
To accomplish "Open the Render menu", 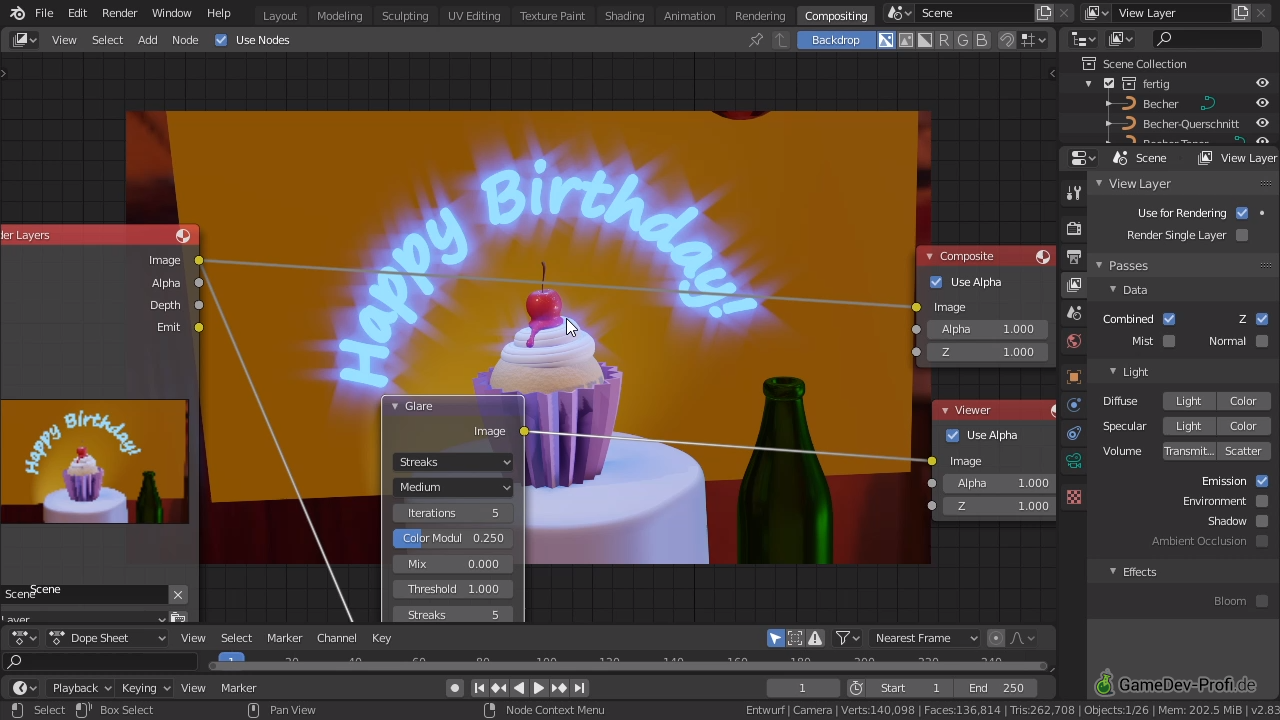I will pyautogui.click(x=119, y=13).
